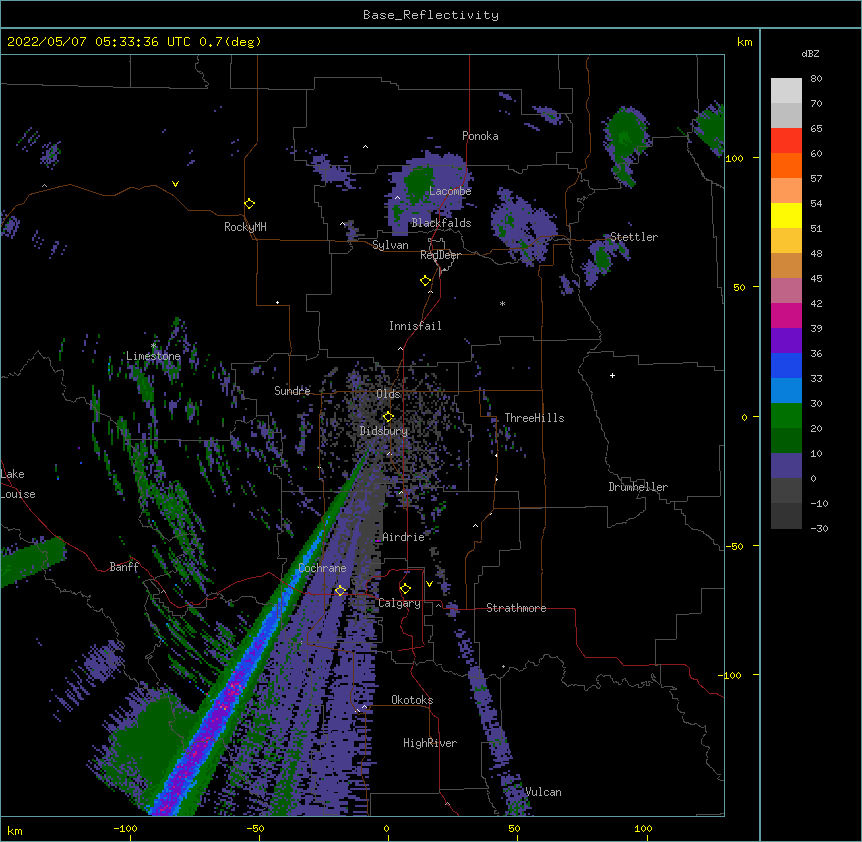The width and height of the screenshot is (862, 842).
Task: Click the -100 tick on the horizontal axis
Action: (x=125, y=828)
